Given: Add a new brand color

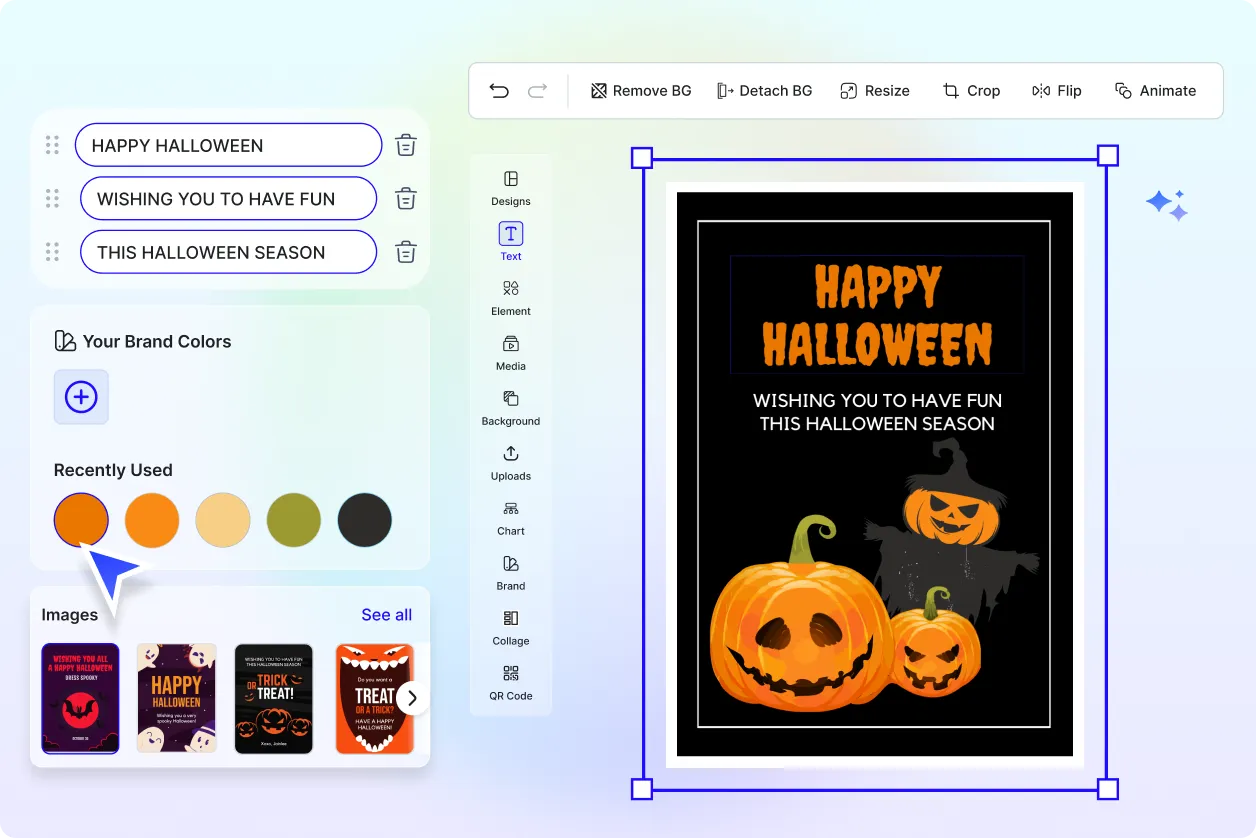Looking at the screenshot, I should (x=81, y=397).
